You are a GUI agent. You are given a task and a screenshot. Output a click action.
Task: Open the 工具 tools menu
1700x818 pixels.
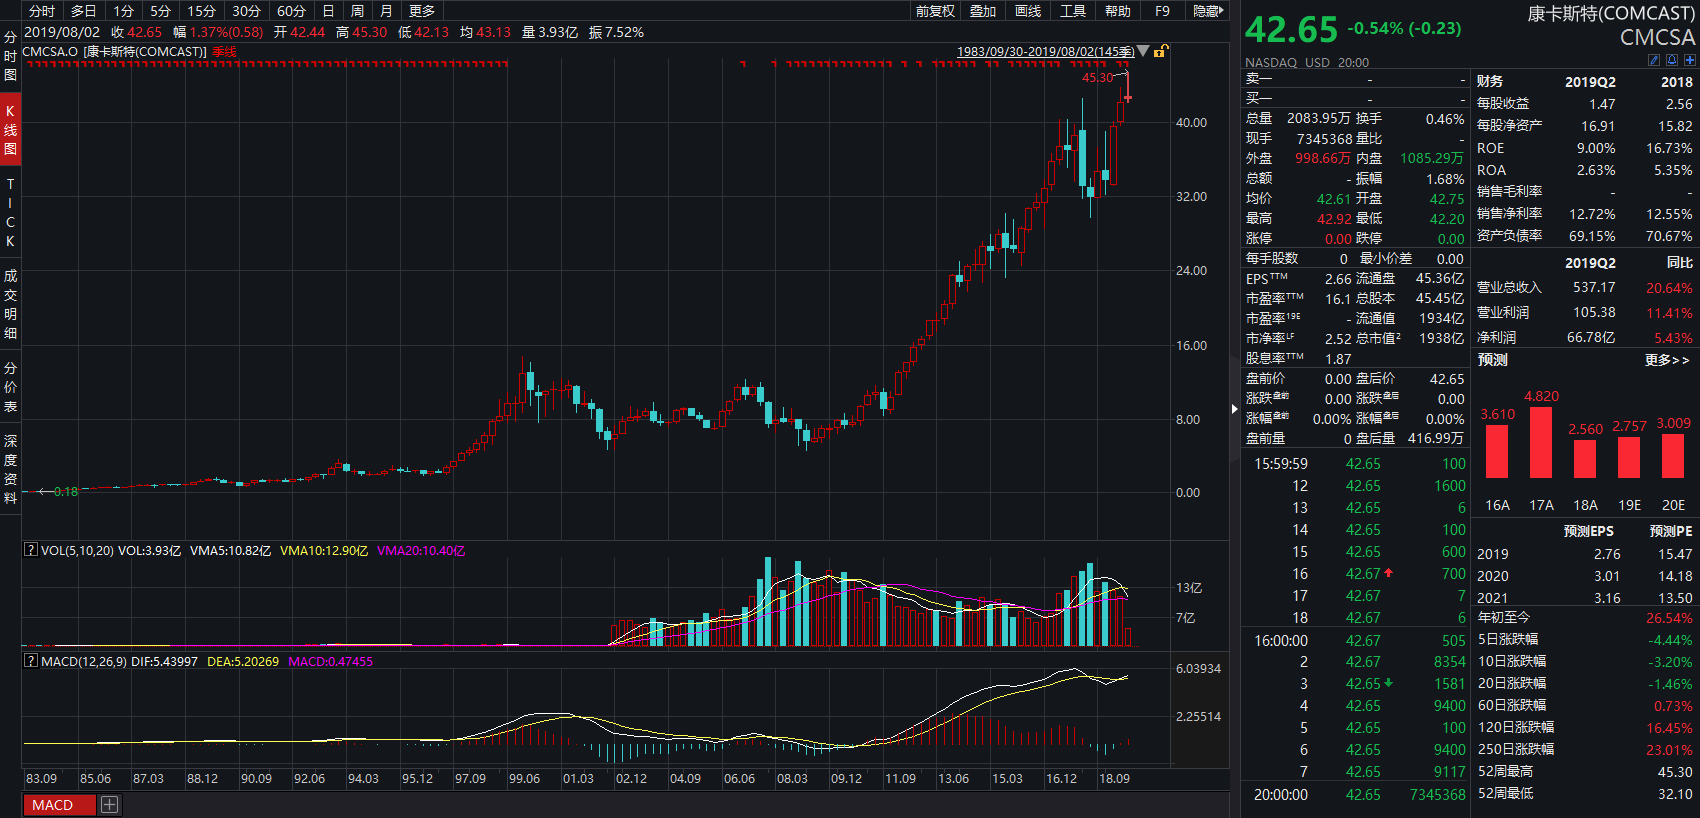coord(1073,11)
